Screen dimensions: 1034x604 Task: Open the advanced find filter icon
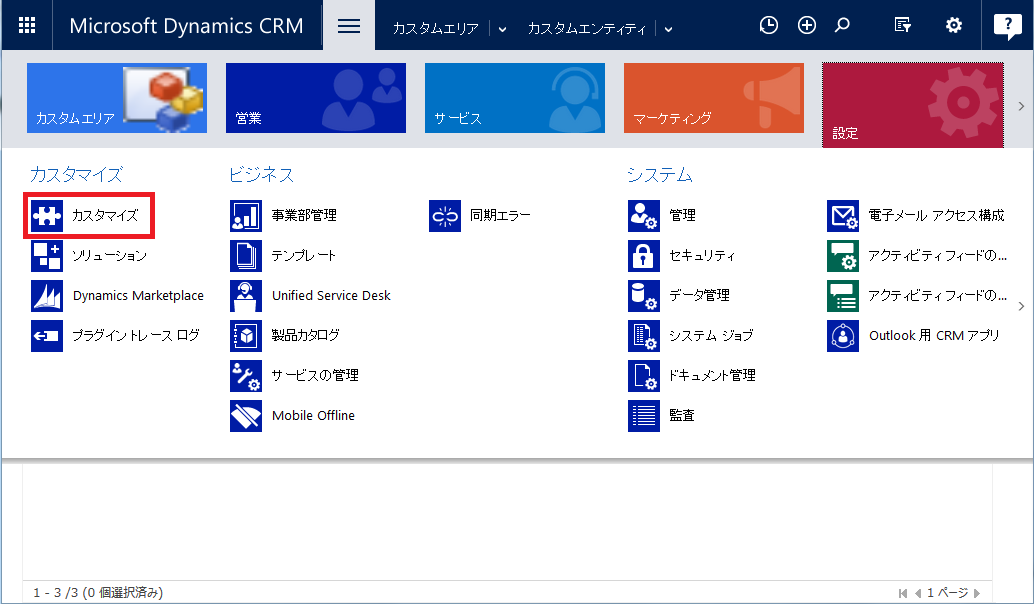[903, 25]
